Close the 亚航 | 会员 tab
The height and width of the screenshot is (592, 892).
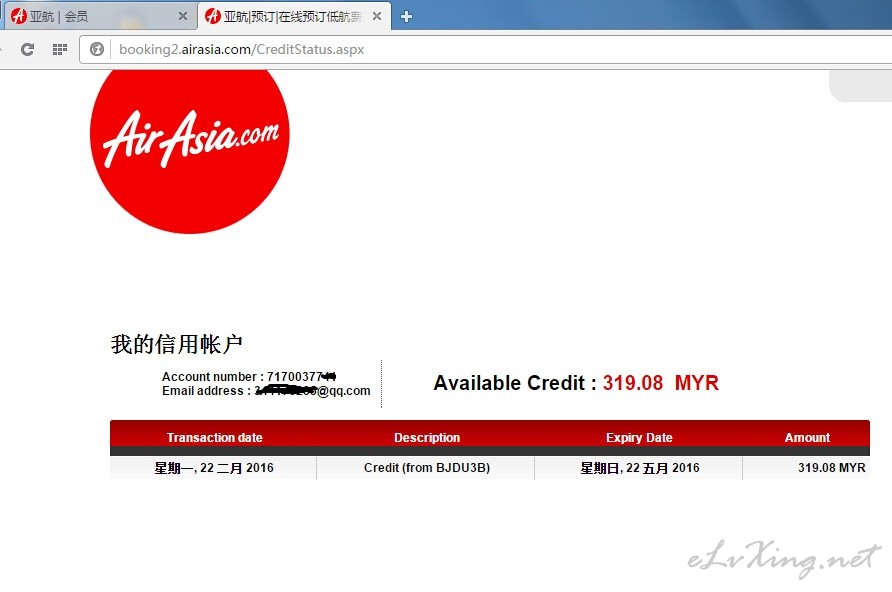[x=183, y=16]
